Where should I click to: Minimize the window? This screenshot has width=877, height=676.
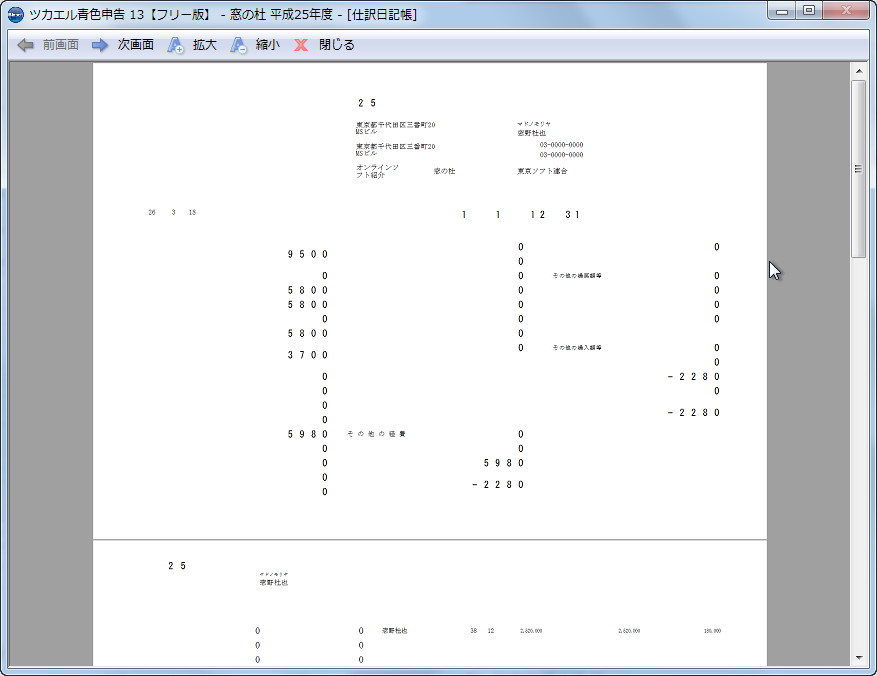tap(782, 11)
